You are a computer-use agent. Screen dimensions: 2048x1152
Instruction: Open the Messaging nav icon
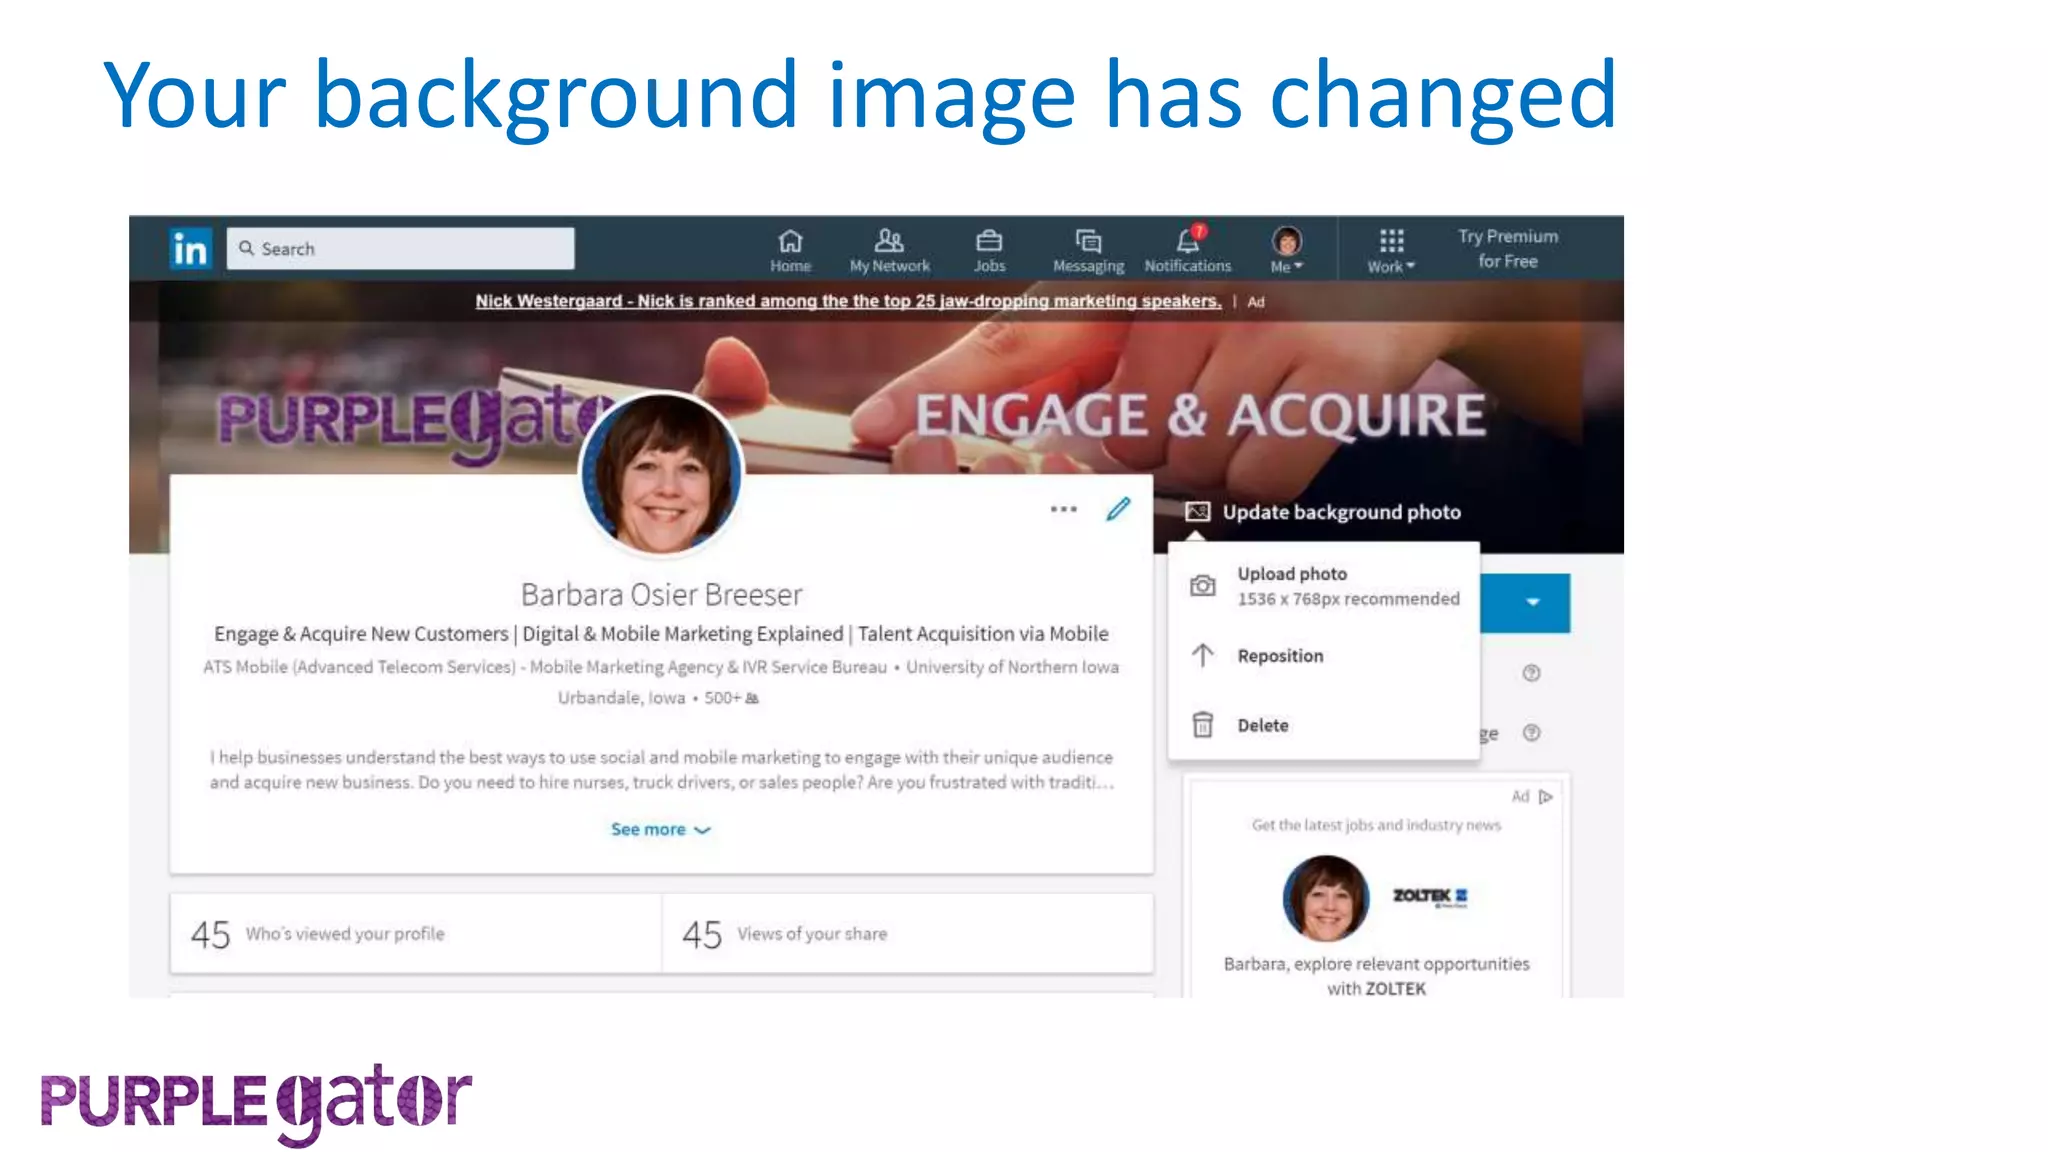(1088, 250)
